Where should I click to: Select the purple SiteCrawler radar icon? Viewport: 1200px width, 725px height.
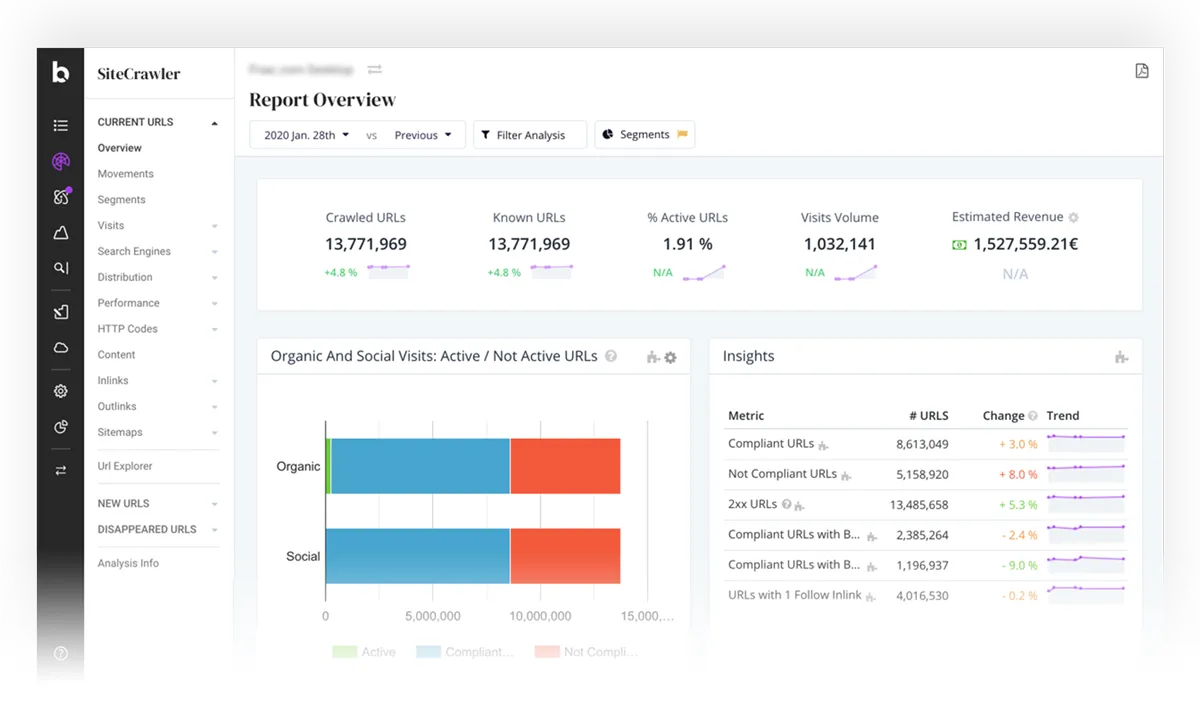[61, 161]
